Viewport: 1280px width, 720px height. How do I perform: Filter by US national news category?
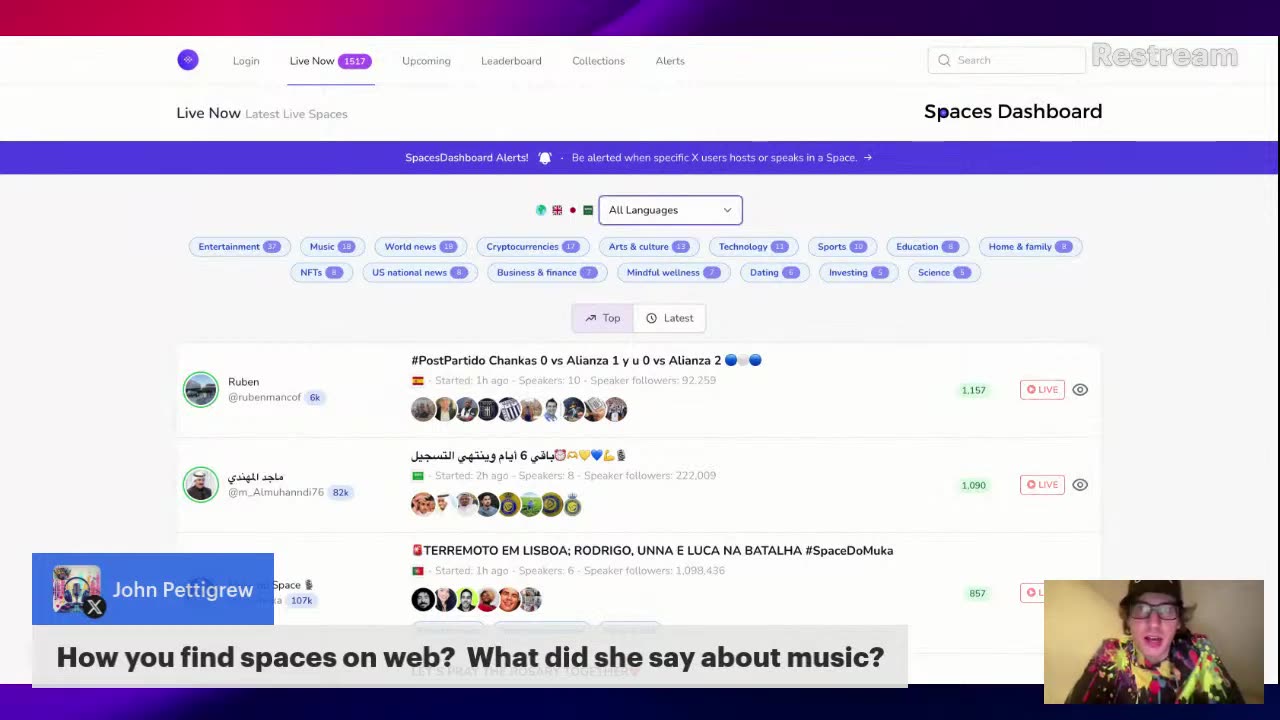pos(419,273)
